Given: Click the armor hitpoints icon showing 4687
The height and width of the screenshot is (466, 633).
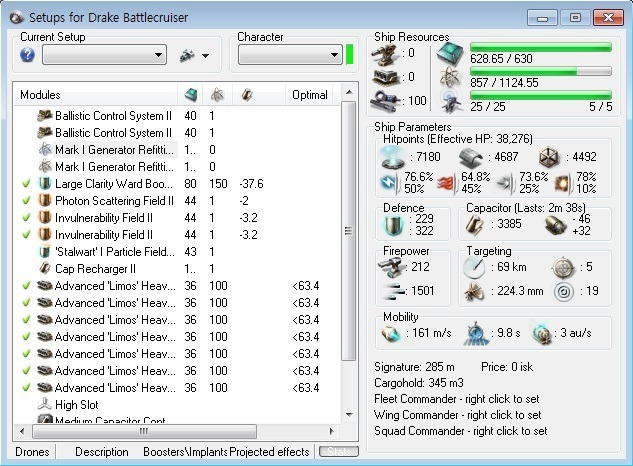Looking at the screenshot, I should coord(471,157).
